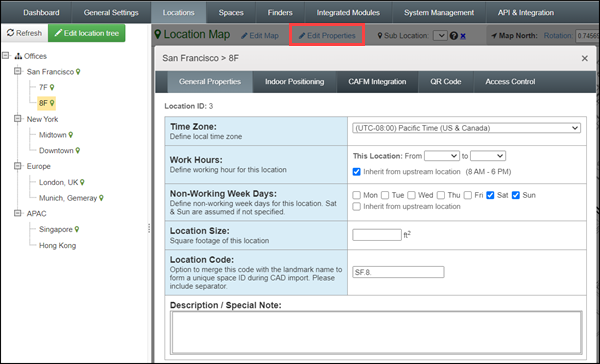The width and height of the screenshot is (600, 364).
Task: Click the sidebar splitter handle dots
Action: pyautogui.click(x=149, y=229)
